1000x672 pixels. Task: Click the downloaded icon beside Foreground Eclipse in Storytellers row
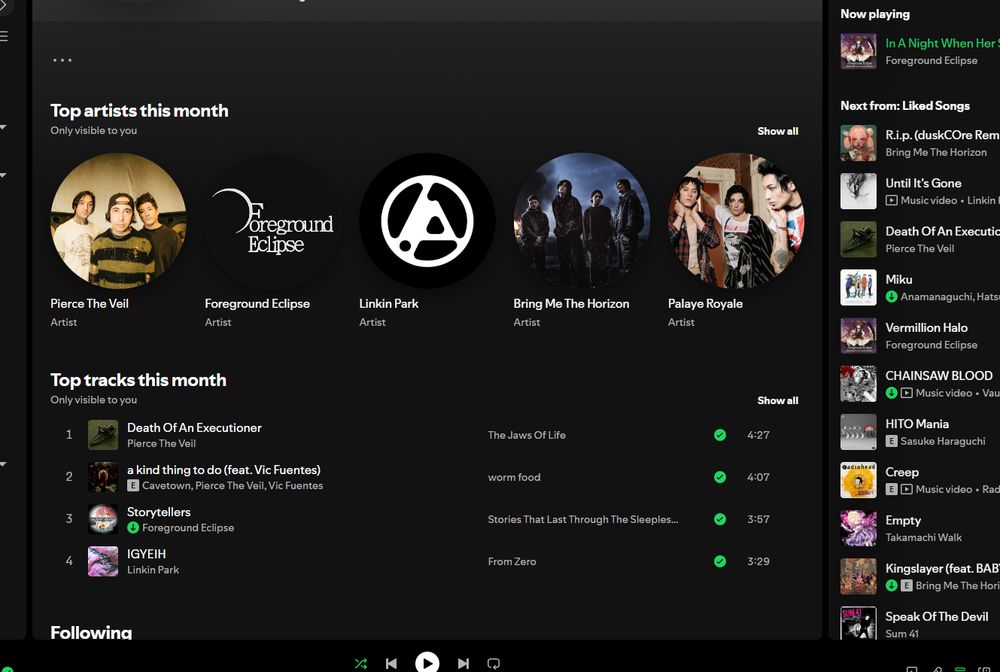133,527
